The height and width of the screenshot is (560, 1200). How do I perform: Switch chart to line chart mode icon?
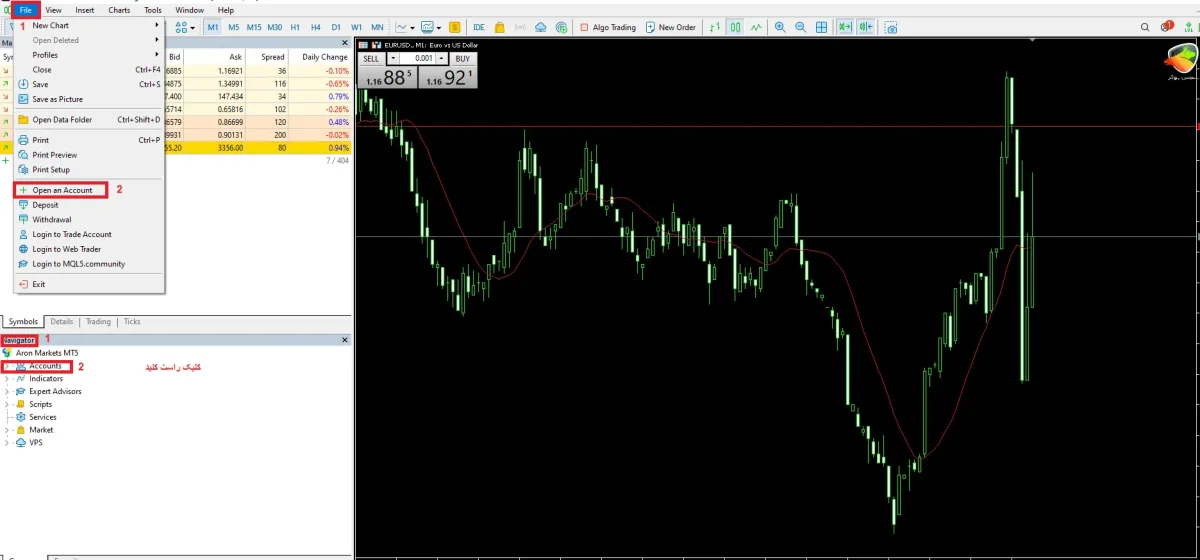756,27
